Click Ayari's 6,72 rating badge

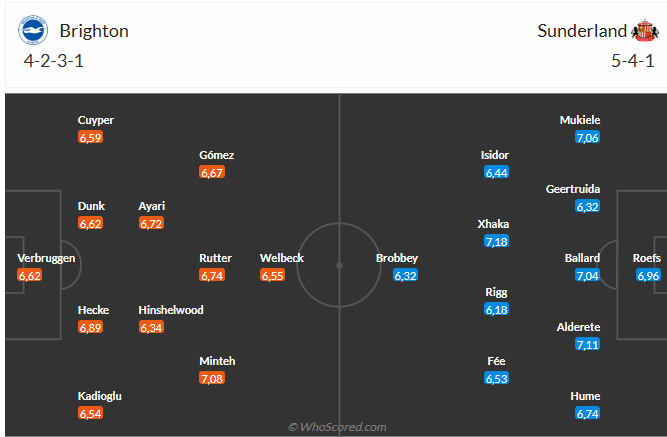point(152,224)
